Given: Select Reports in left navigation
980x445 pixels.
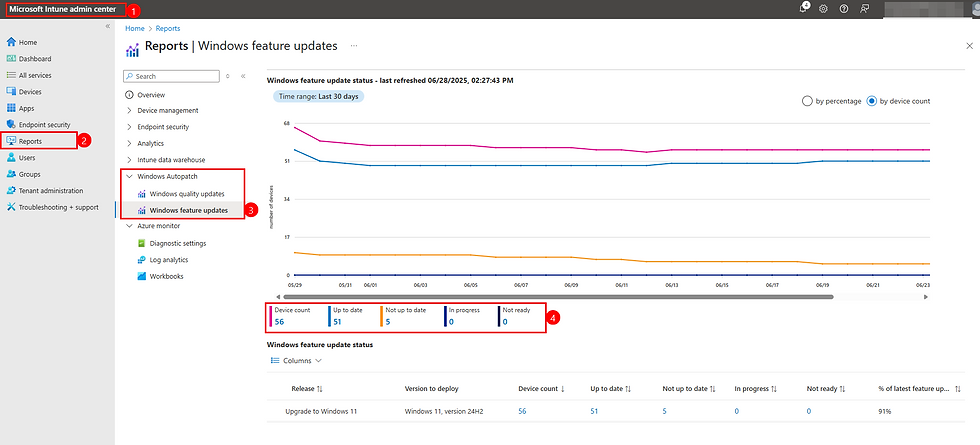Looking at the screenshot, I should pos(30,141).
